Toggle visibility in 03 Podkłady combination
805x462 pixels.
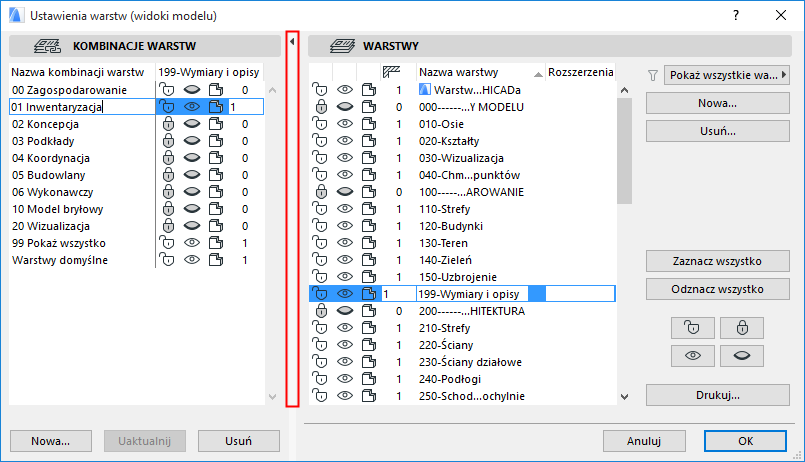coord(191,141)
